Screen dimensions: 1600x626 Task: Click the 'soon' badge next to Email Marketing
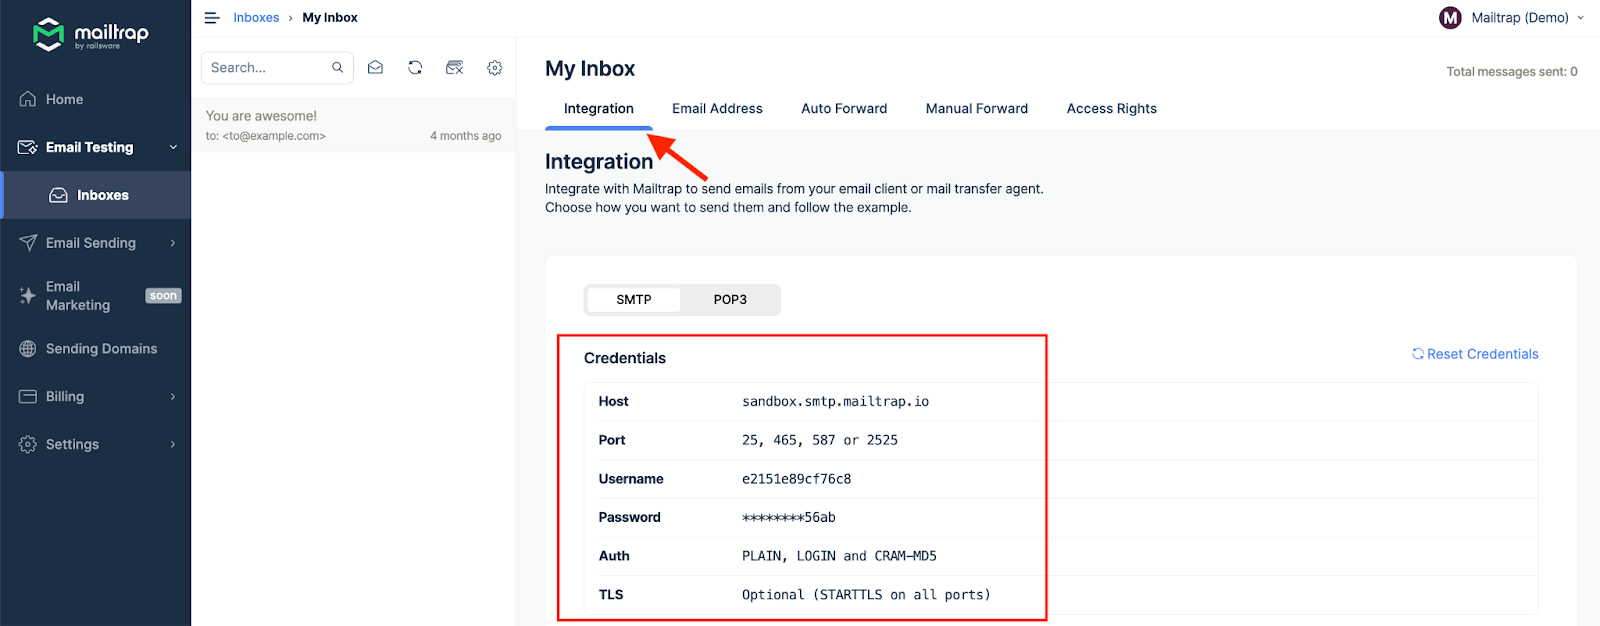tap(163, 296)
